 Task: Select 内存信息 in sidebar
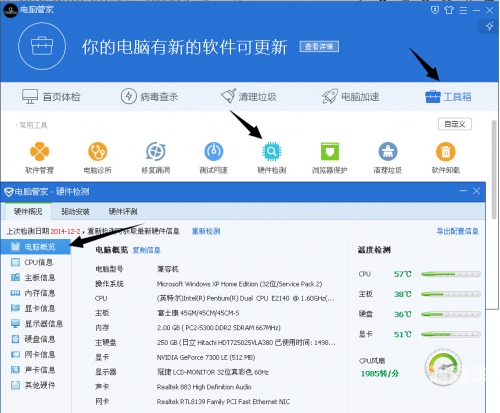(36, 293)
